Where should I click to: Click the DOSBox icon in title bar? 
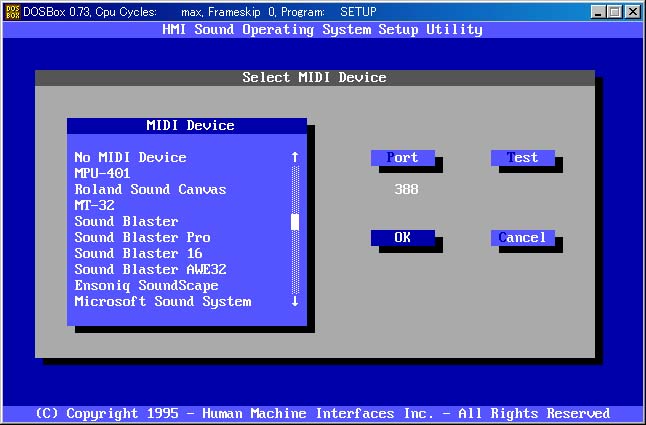[x=12, y=12]
